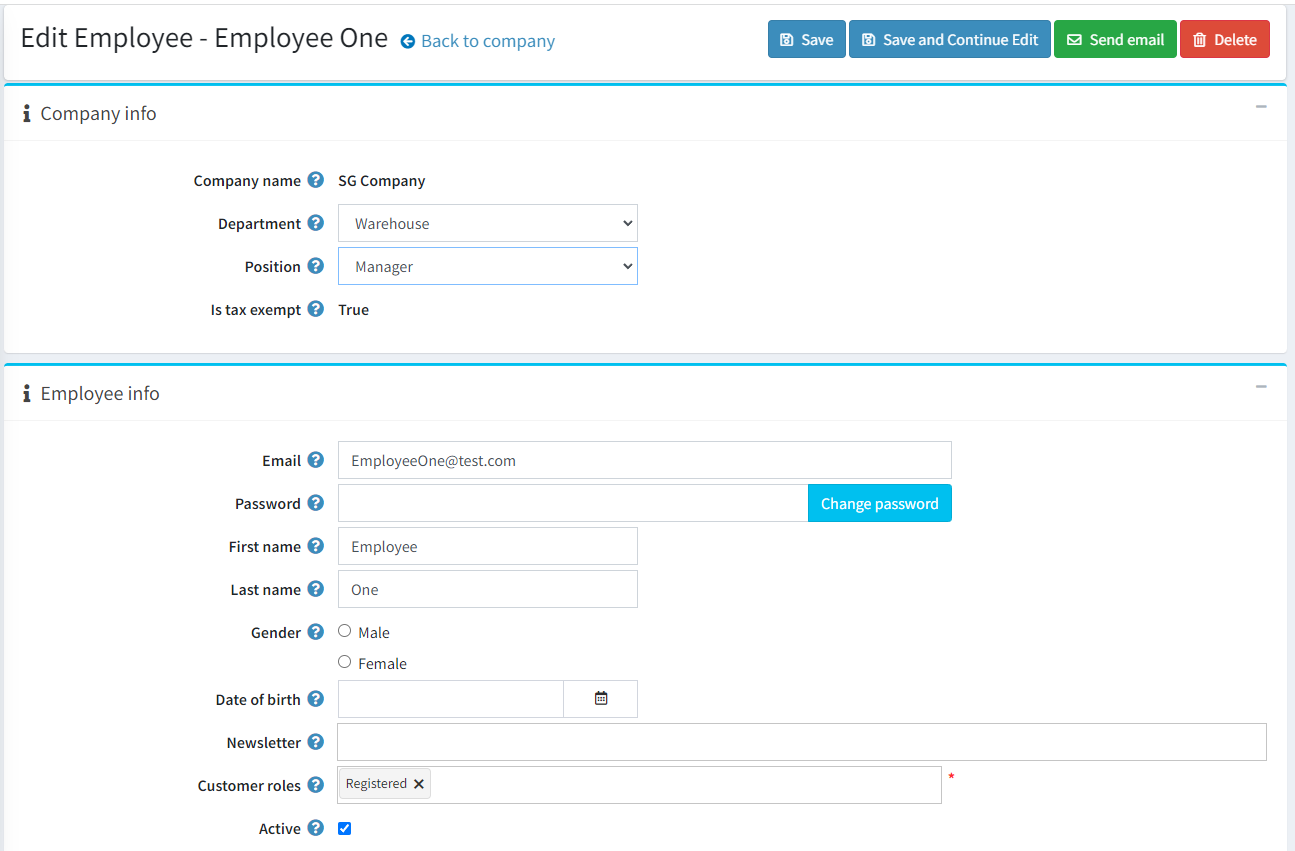Click the help icon beside Company name

click(316, 180)
